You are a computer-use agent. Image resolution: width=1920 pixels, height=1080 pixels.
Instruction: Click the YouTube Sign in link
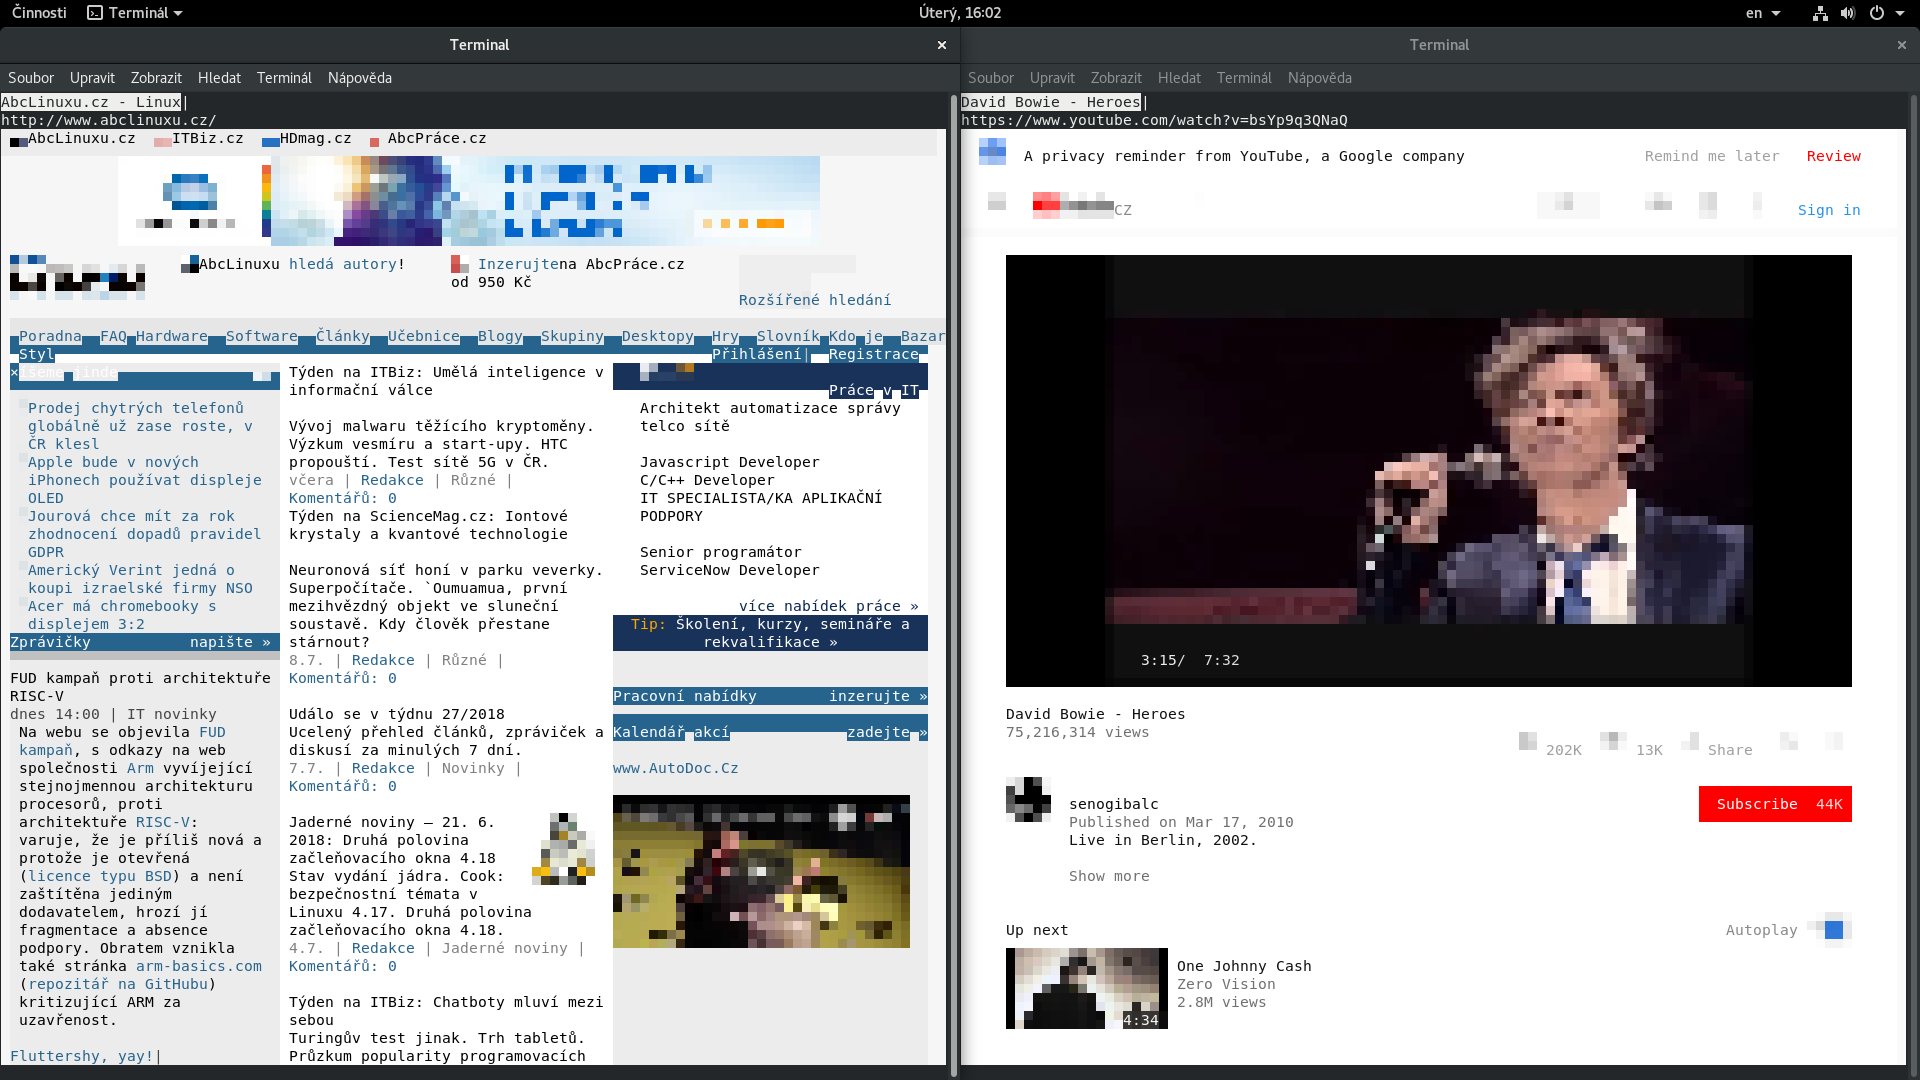point(1829,211)
